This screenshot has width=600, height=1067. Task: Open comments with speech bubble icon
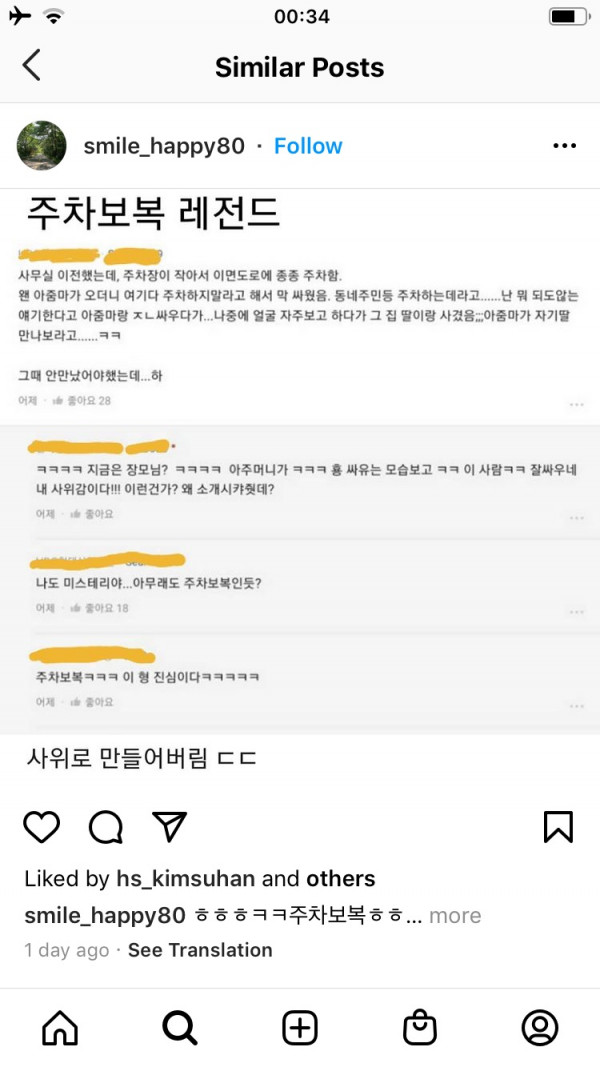105,827
